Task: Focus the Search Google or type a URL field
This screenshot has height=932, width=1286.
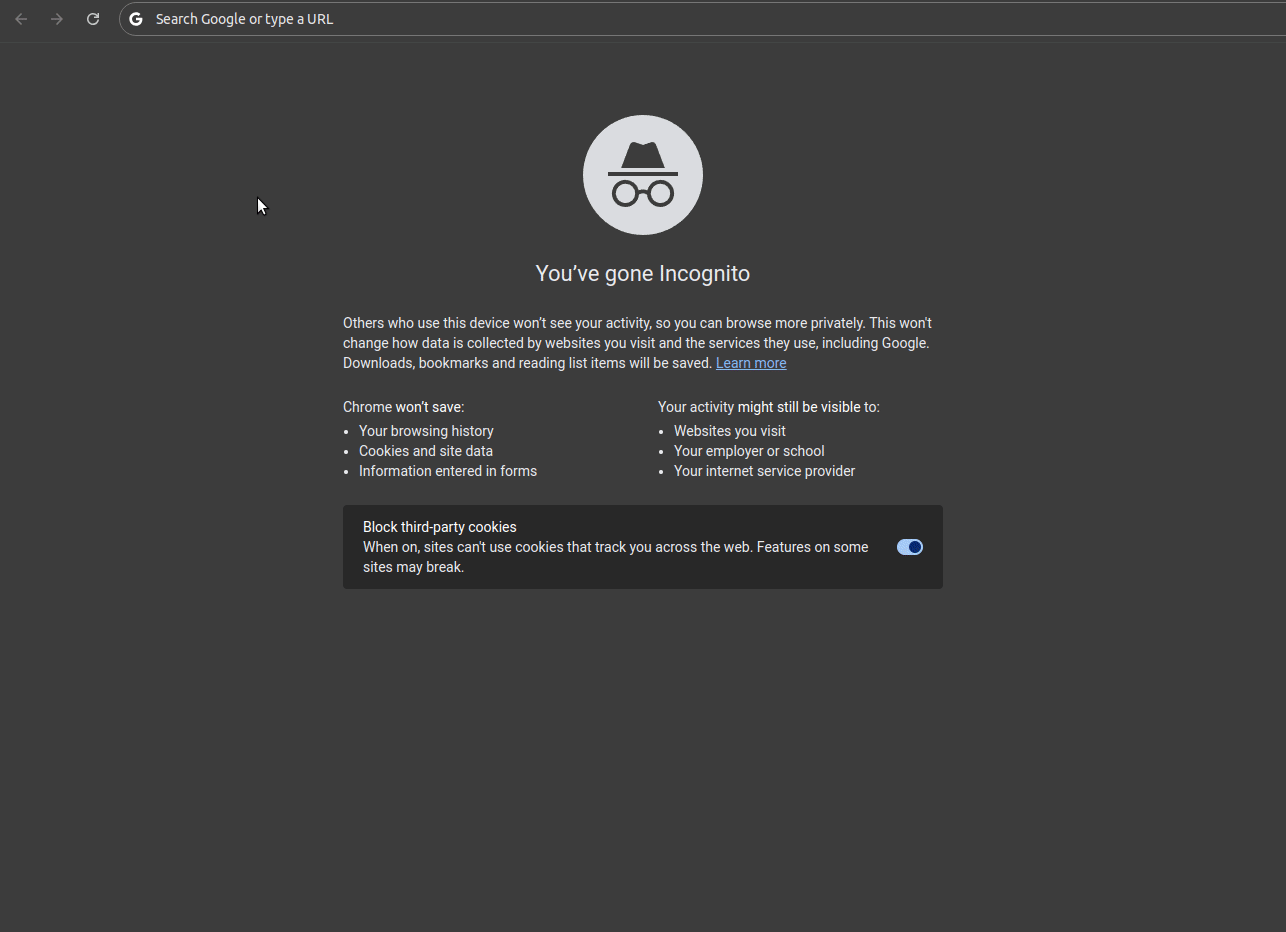Action: tap(702, 19)
